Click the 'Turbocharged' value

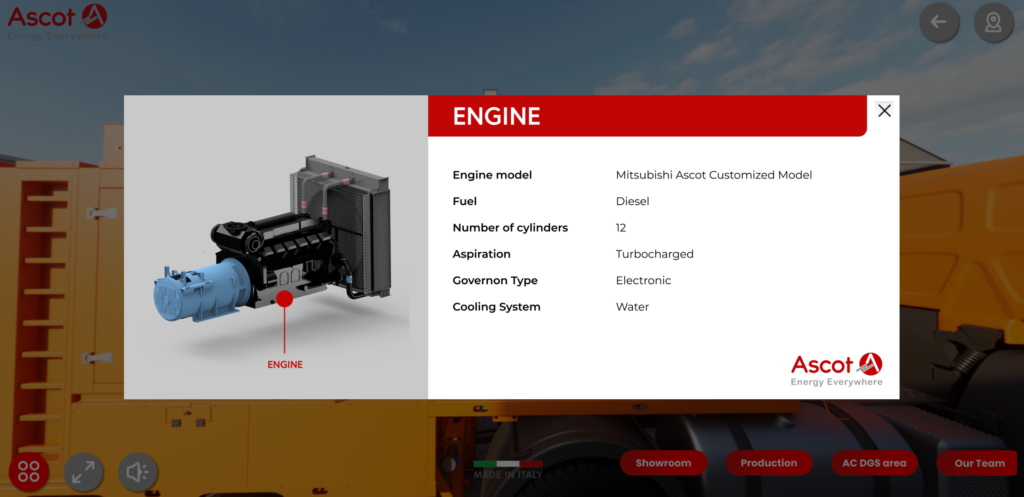click(654, 254)
